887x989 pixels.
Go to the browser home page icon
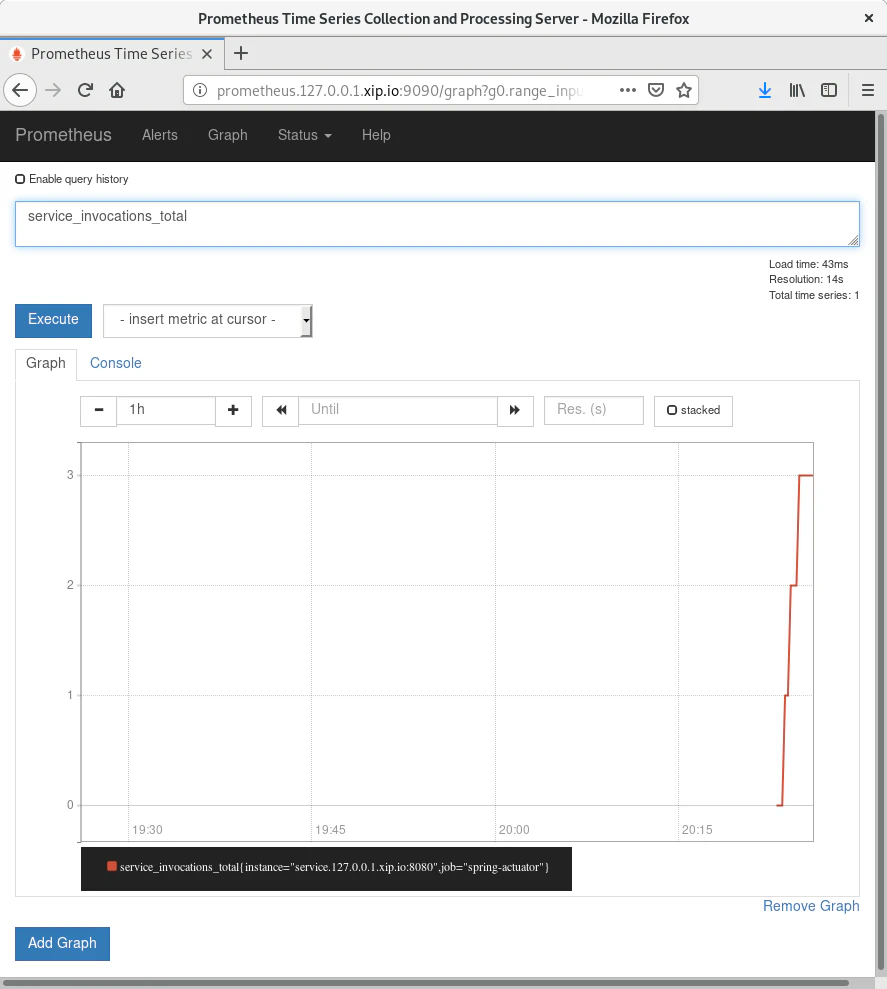tap(117, 90)
